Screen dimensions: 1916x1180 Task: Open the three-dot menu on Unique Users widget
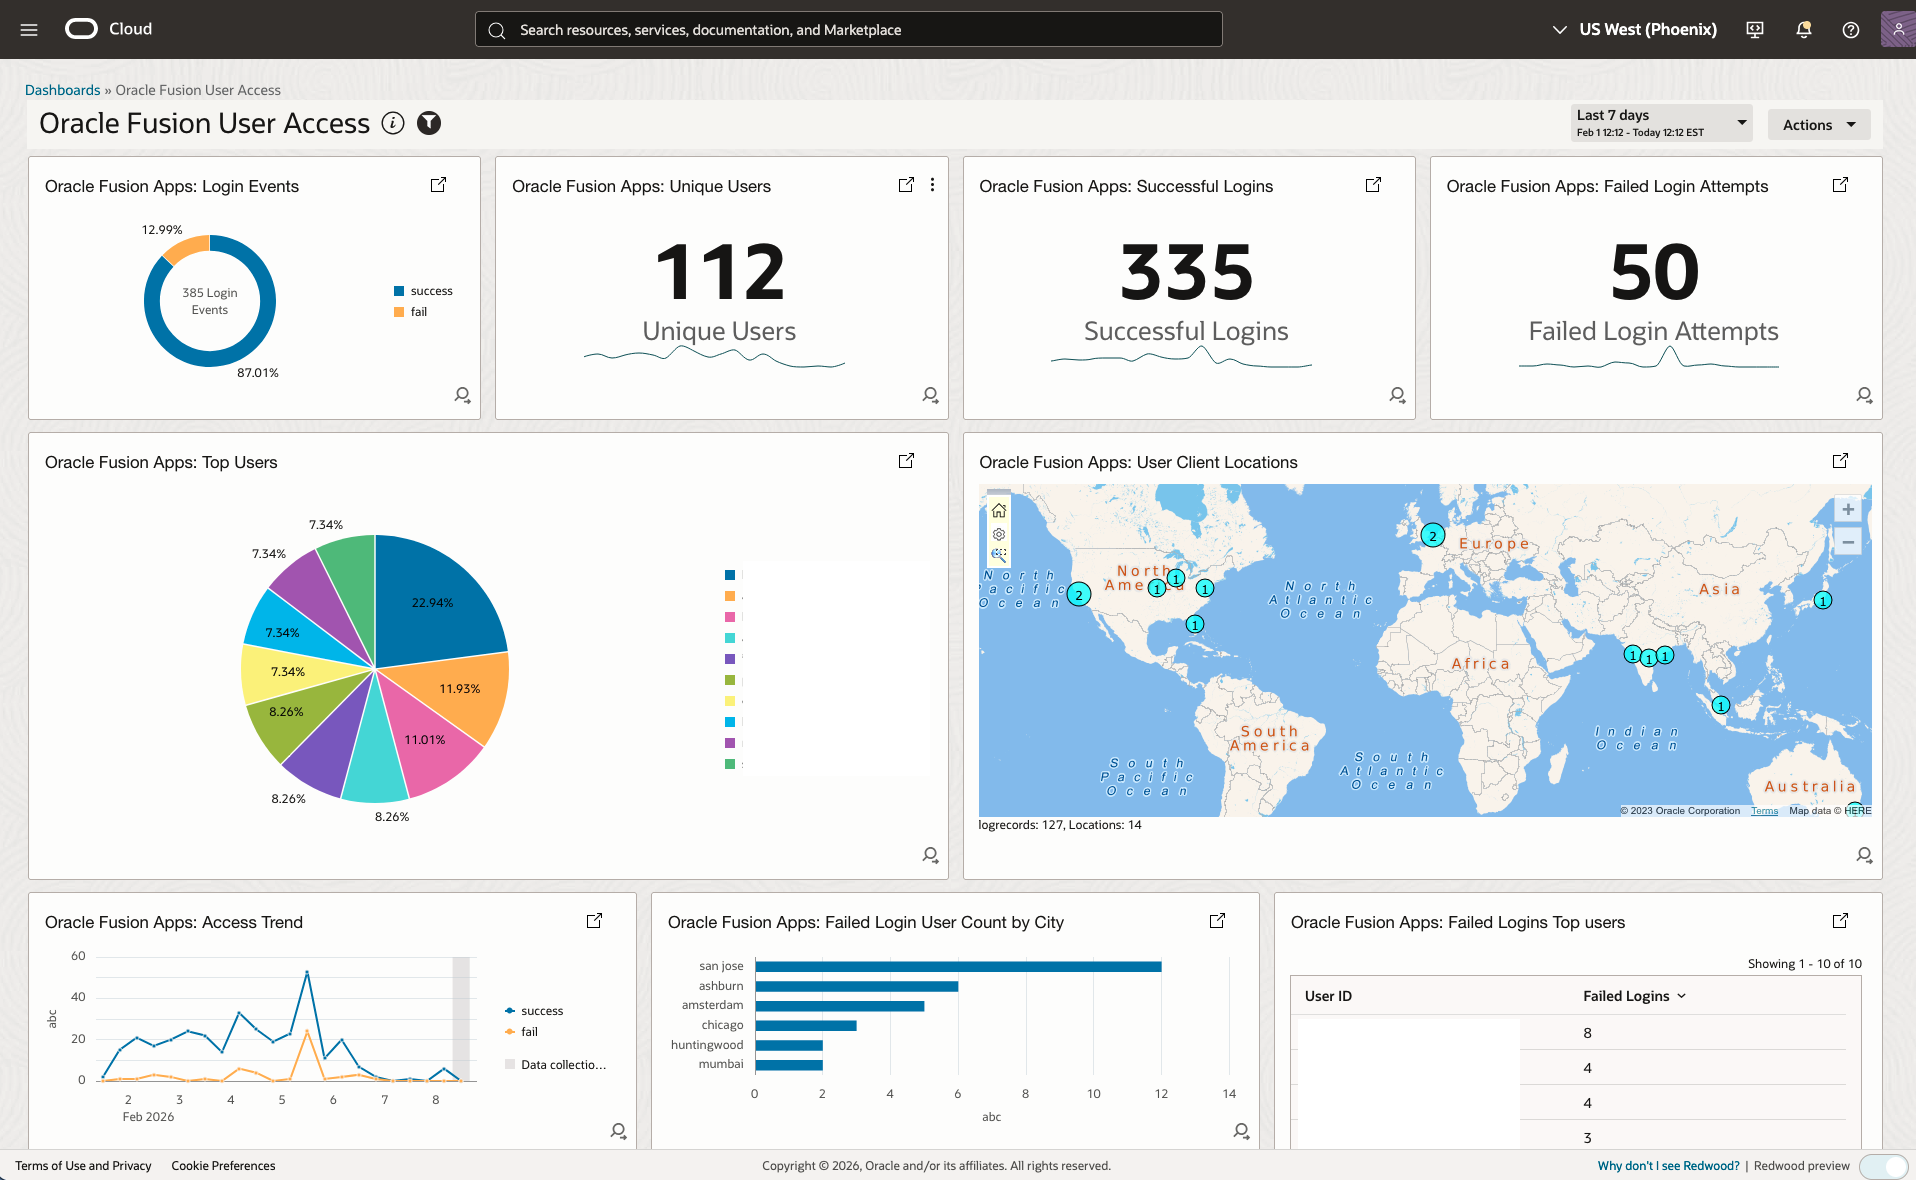click(x=932, y=185)
